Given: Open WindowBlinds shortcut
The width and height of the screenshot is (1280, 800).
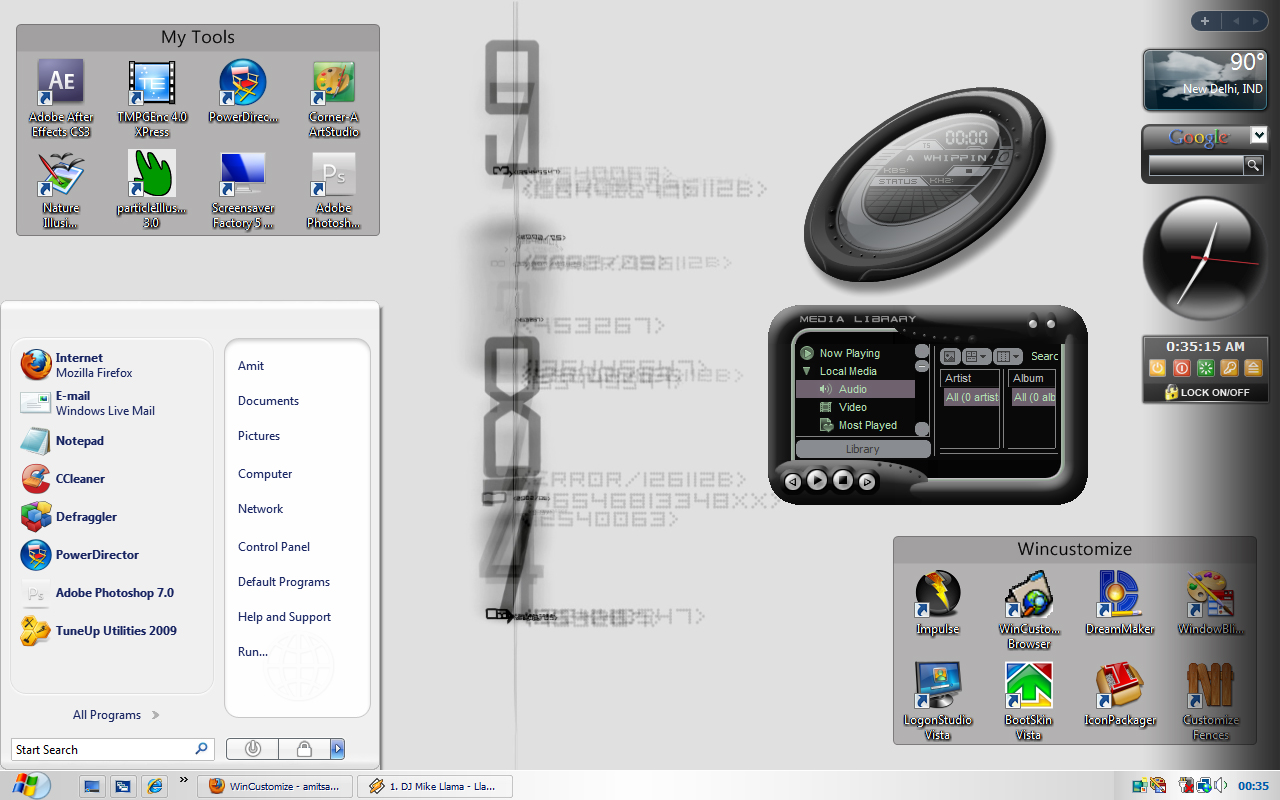Looking at the screenshot, I should click(1211, 603).
